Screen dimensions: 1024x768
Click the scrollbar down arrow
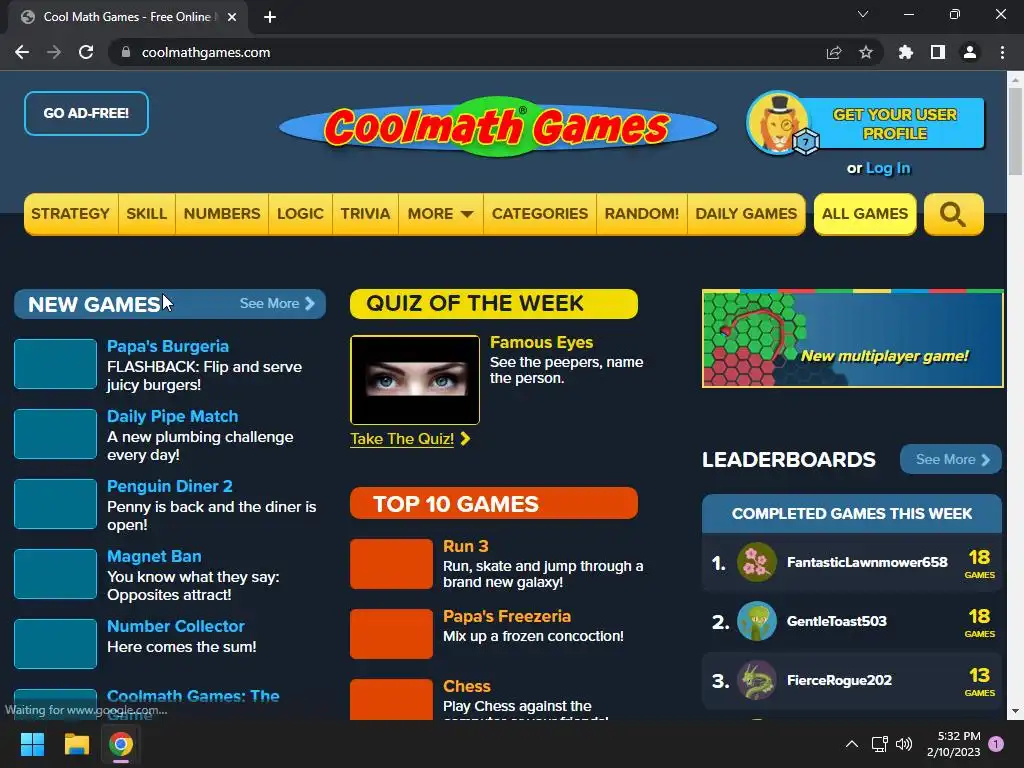tap(1015, 711)
